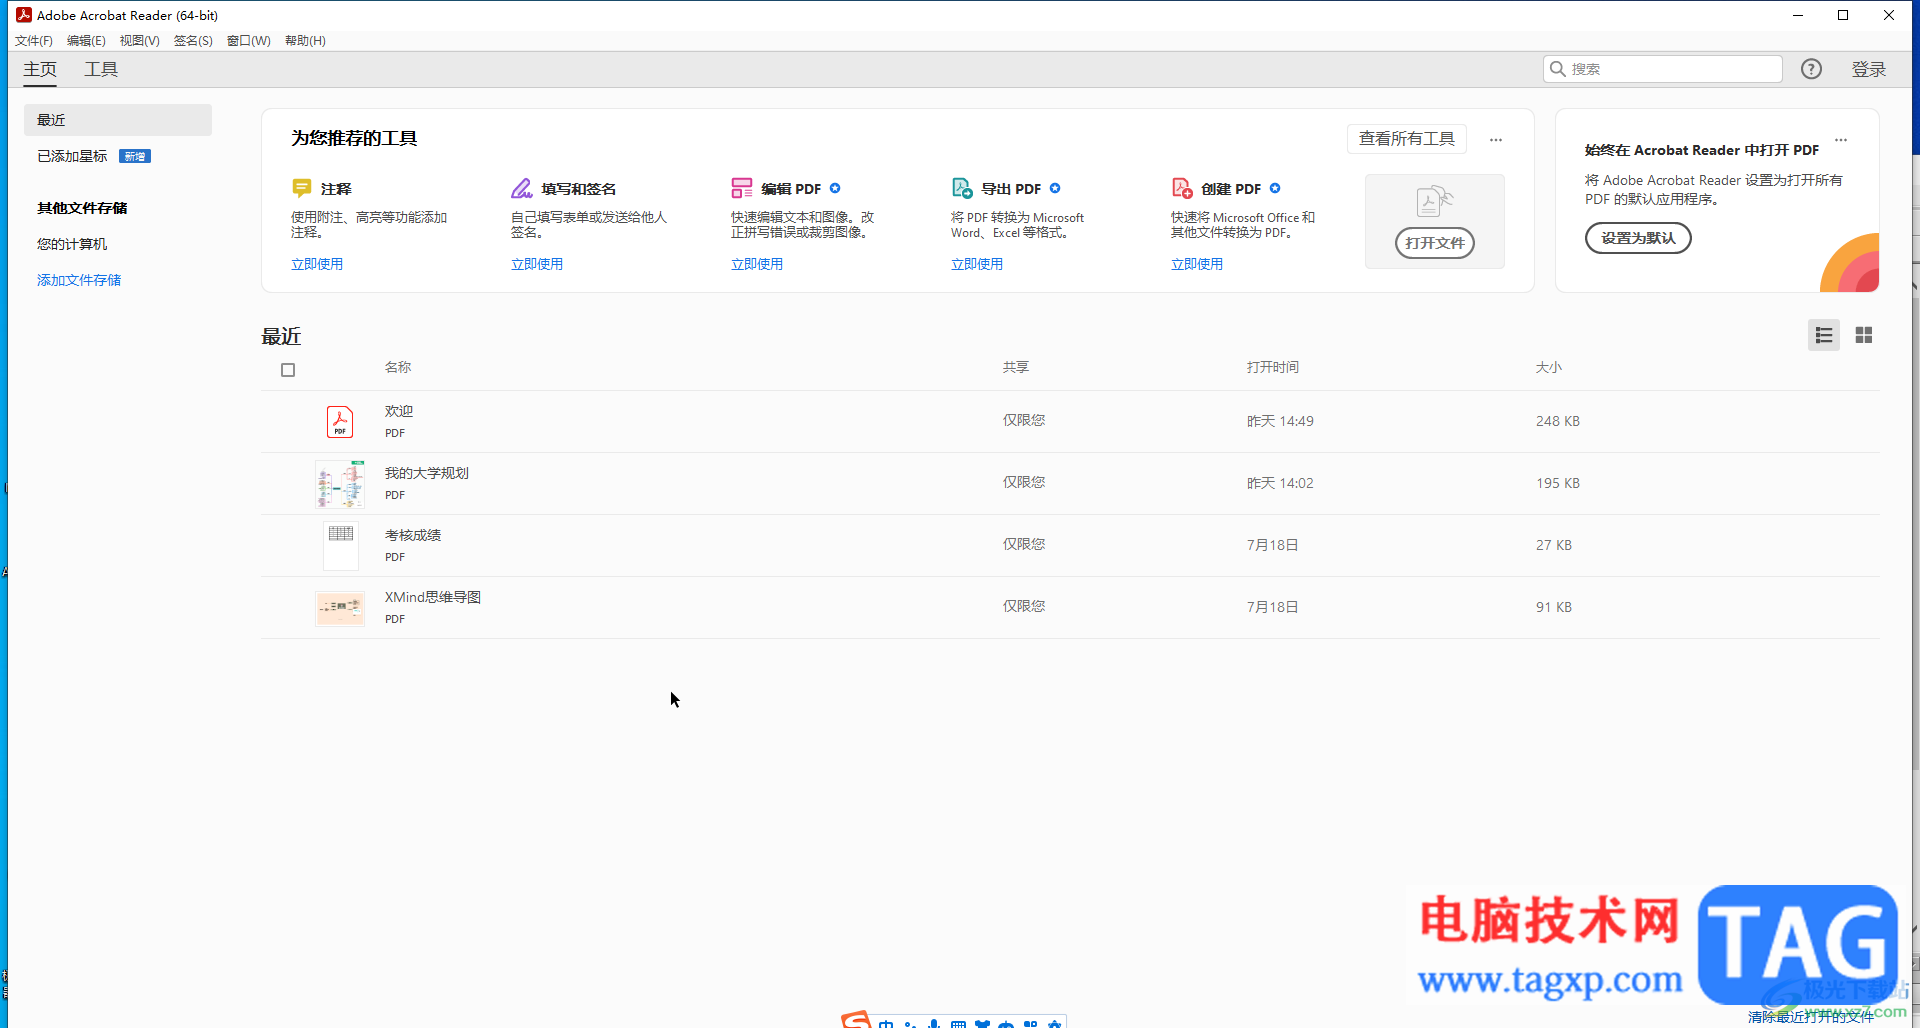Open the XMind思维导图 thumbnail
Screen dimensions: 1920x1028
click(340, 607)
